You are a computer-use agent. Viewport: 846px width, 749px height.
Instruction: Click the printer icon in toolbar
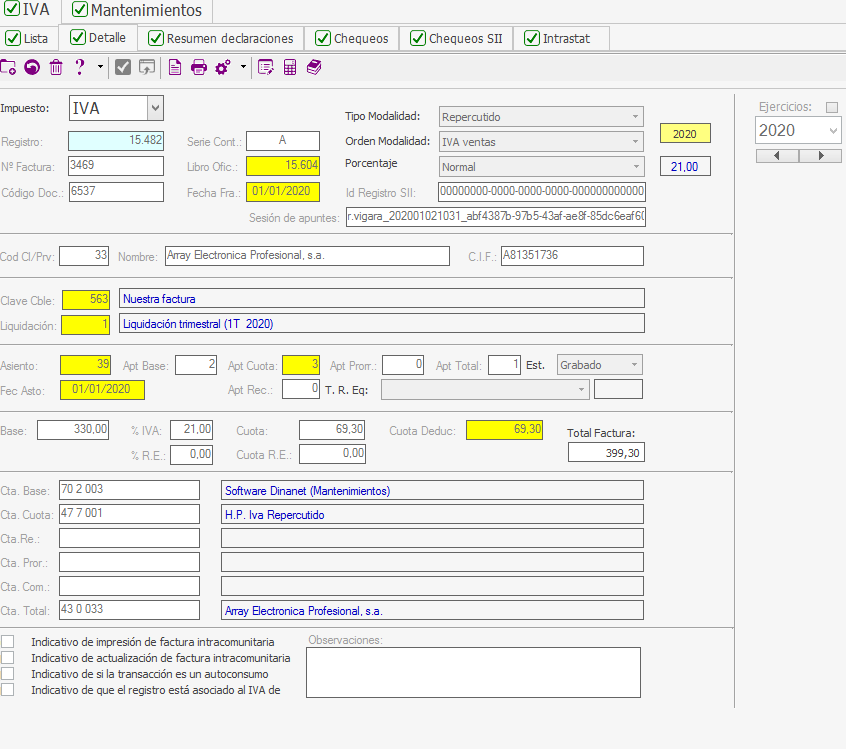pos(199,68)
